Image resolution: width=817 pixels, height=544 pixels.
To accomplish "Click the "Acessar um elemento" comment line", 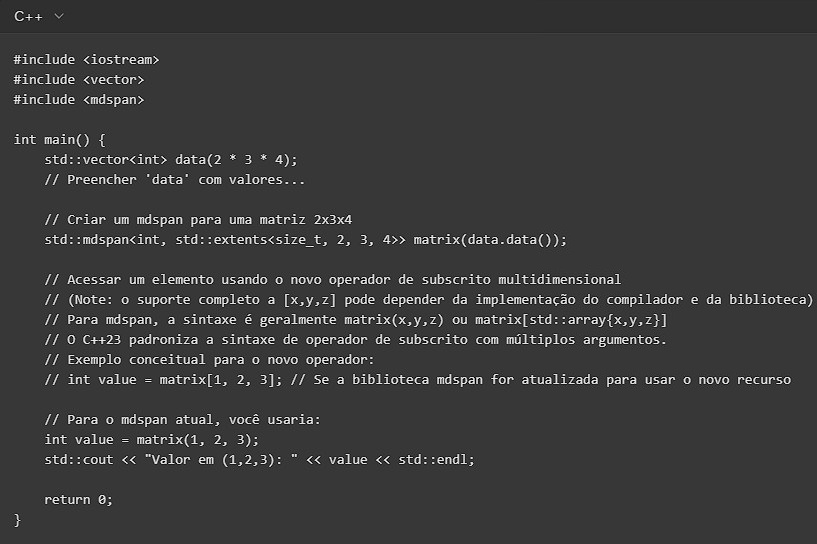I will click(333, 279).
